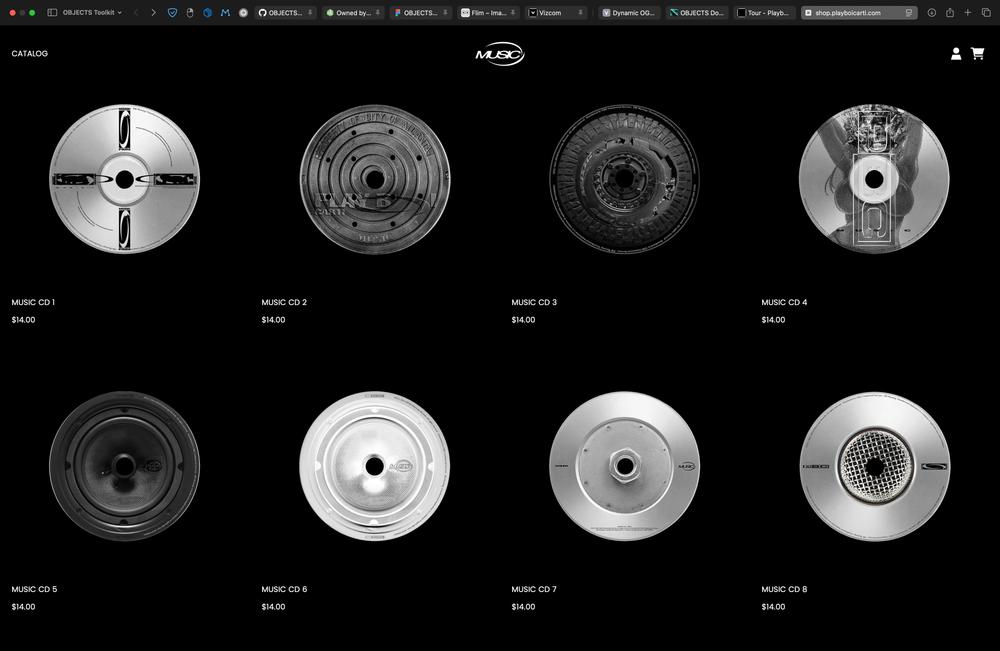Open the CATALOG link
The height and width of the screenshot is (651, 1000).
point(30,54)
